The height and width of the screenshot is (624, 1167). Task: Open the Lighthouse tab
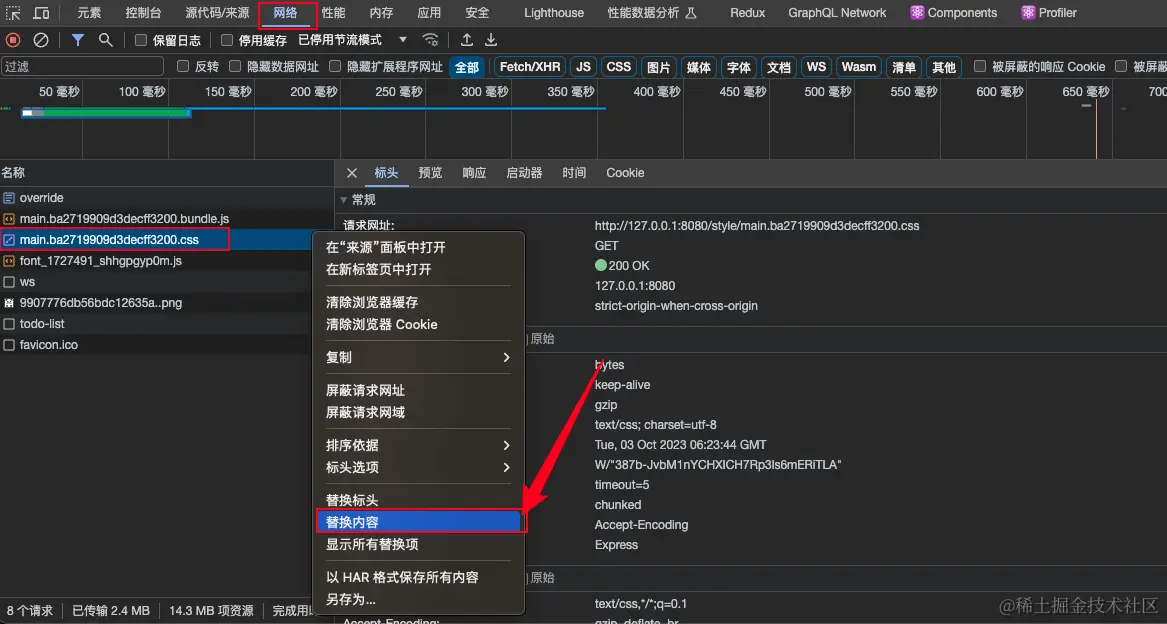pyautogui.click(x=554, y=13)
